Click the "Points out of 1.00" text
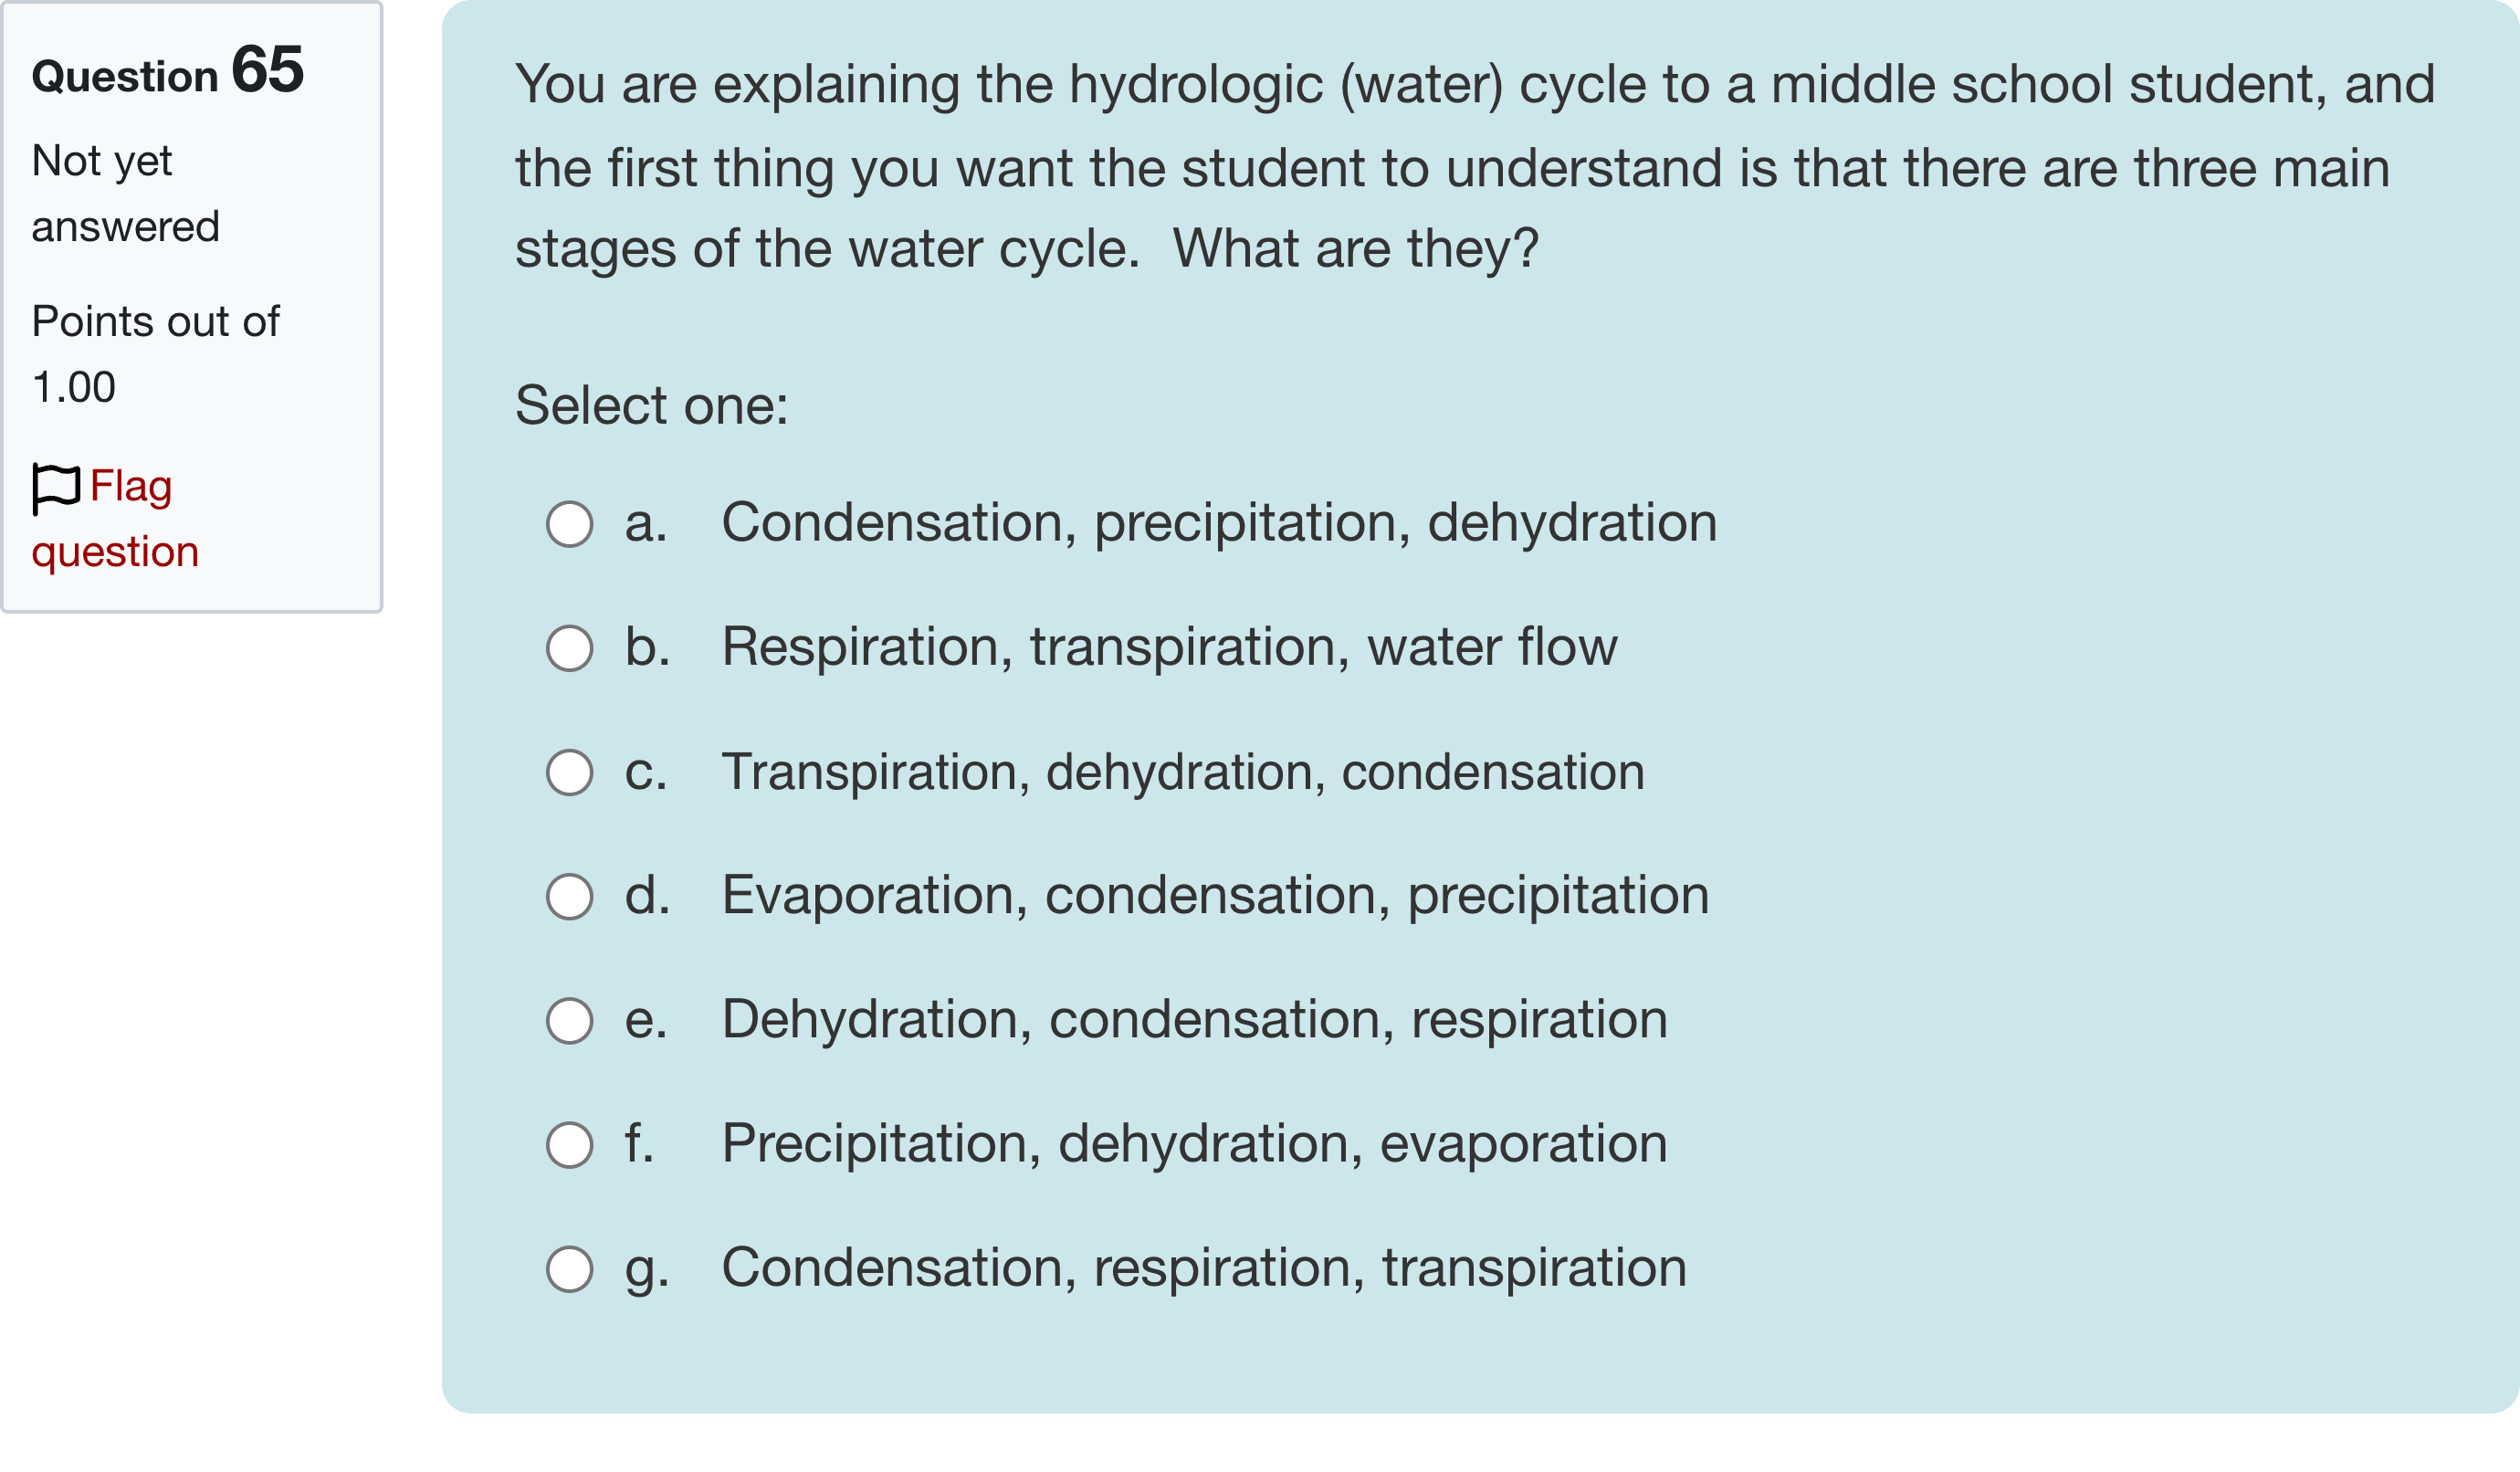This screenshot has height=1472, width=2520. click(x=155, y=354)
